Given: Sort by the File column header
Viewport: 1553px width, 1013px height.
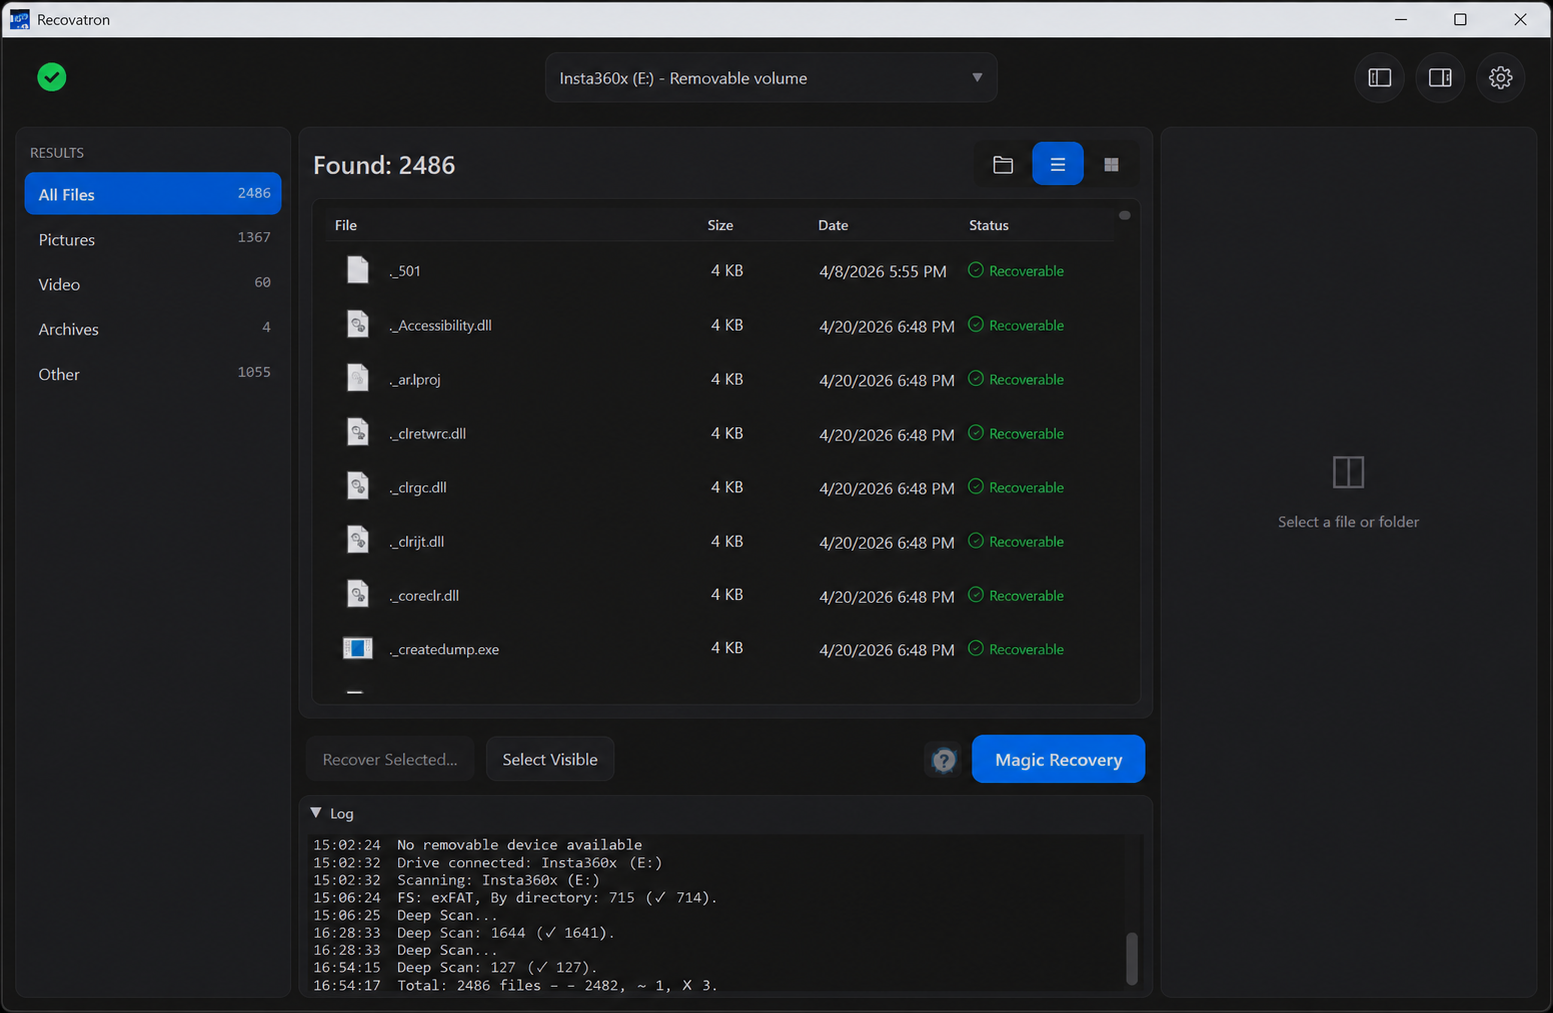Looking at the screenshot, I should tap(346, 225).
